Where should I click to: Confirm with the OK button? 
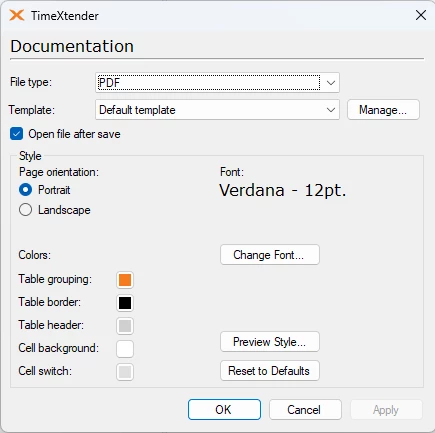224,410
